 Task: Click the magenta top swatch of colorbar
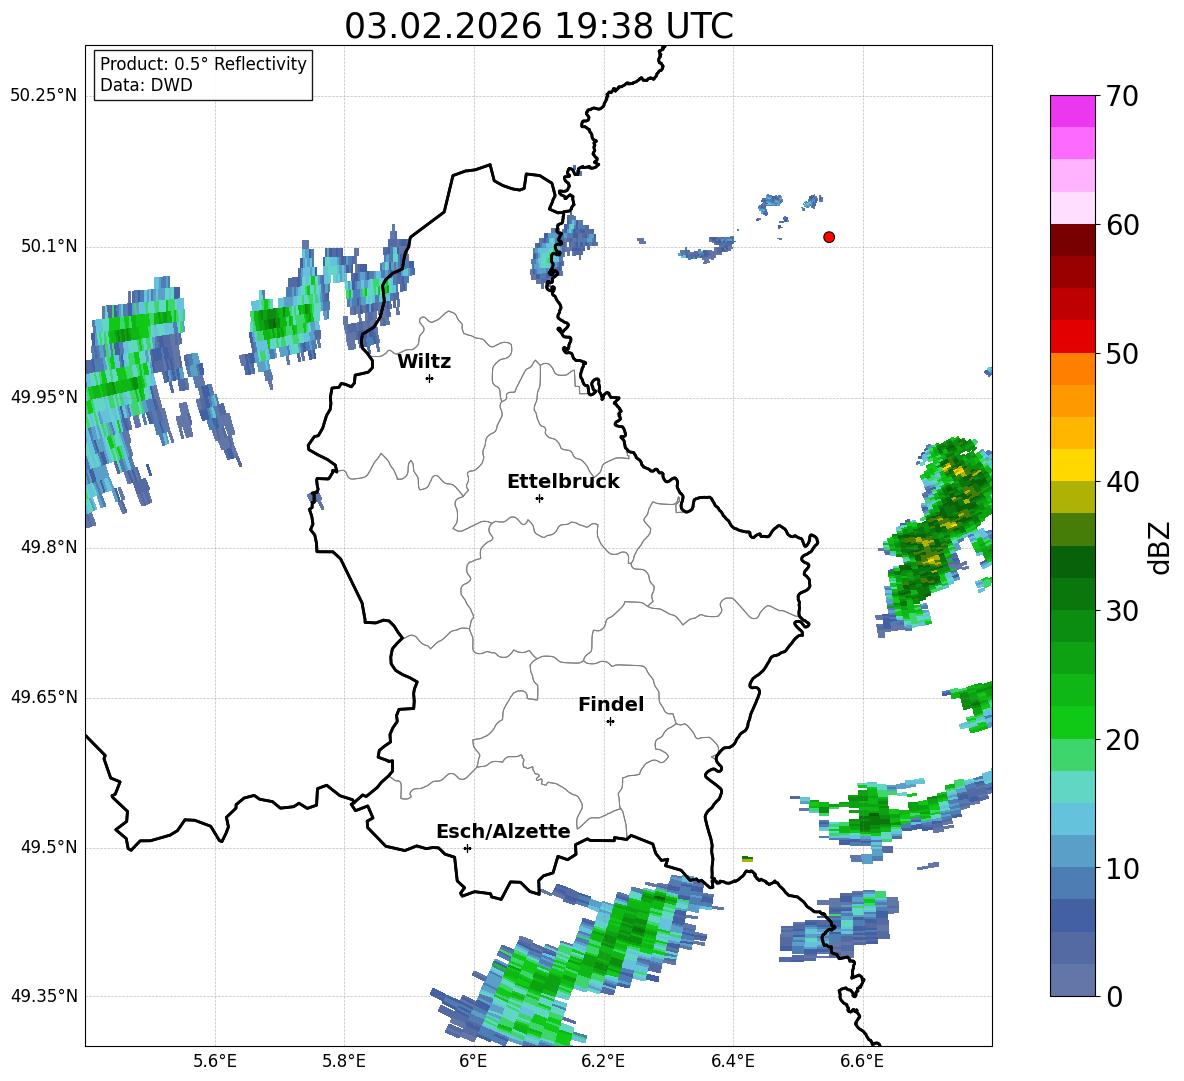[x=1072, y=112]
